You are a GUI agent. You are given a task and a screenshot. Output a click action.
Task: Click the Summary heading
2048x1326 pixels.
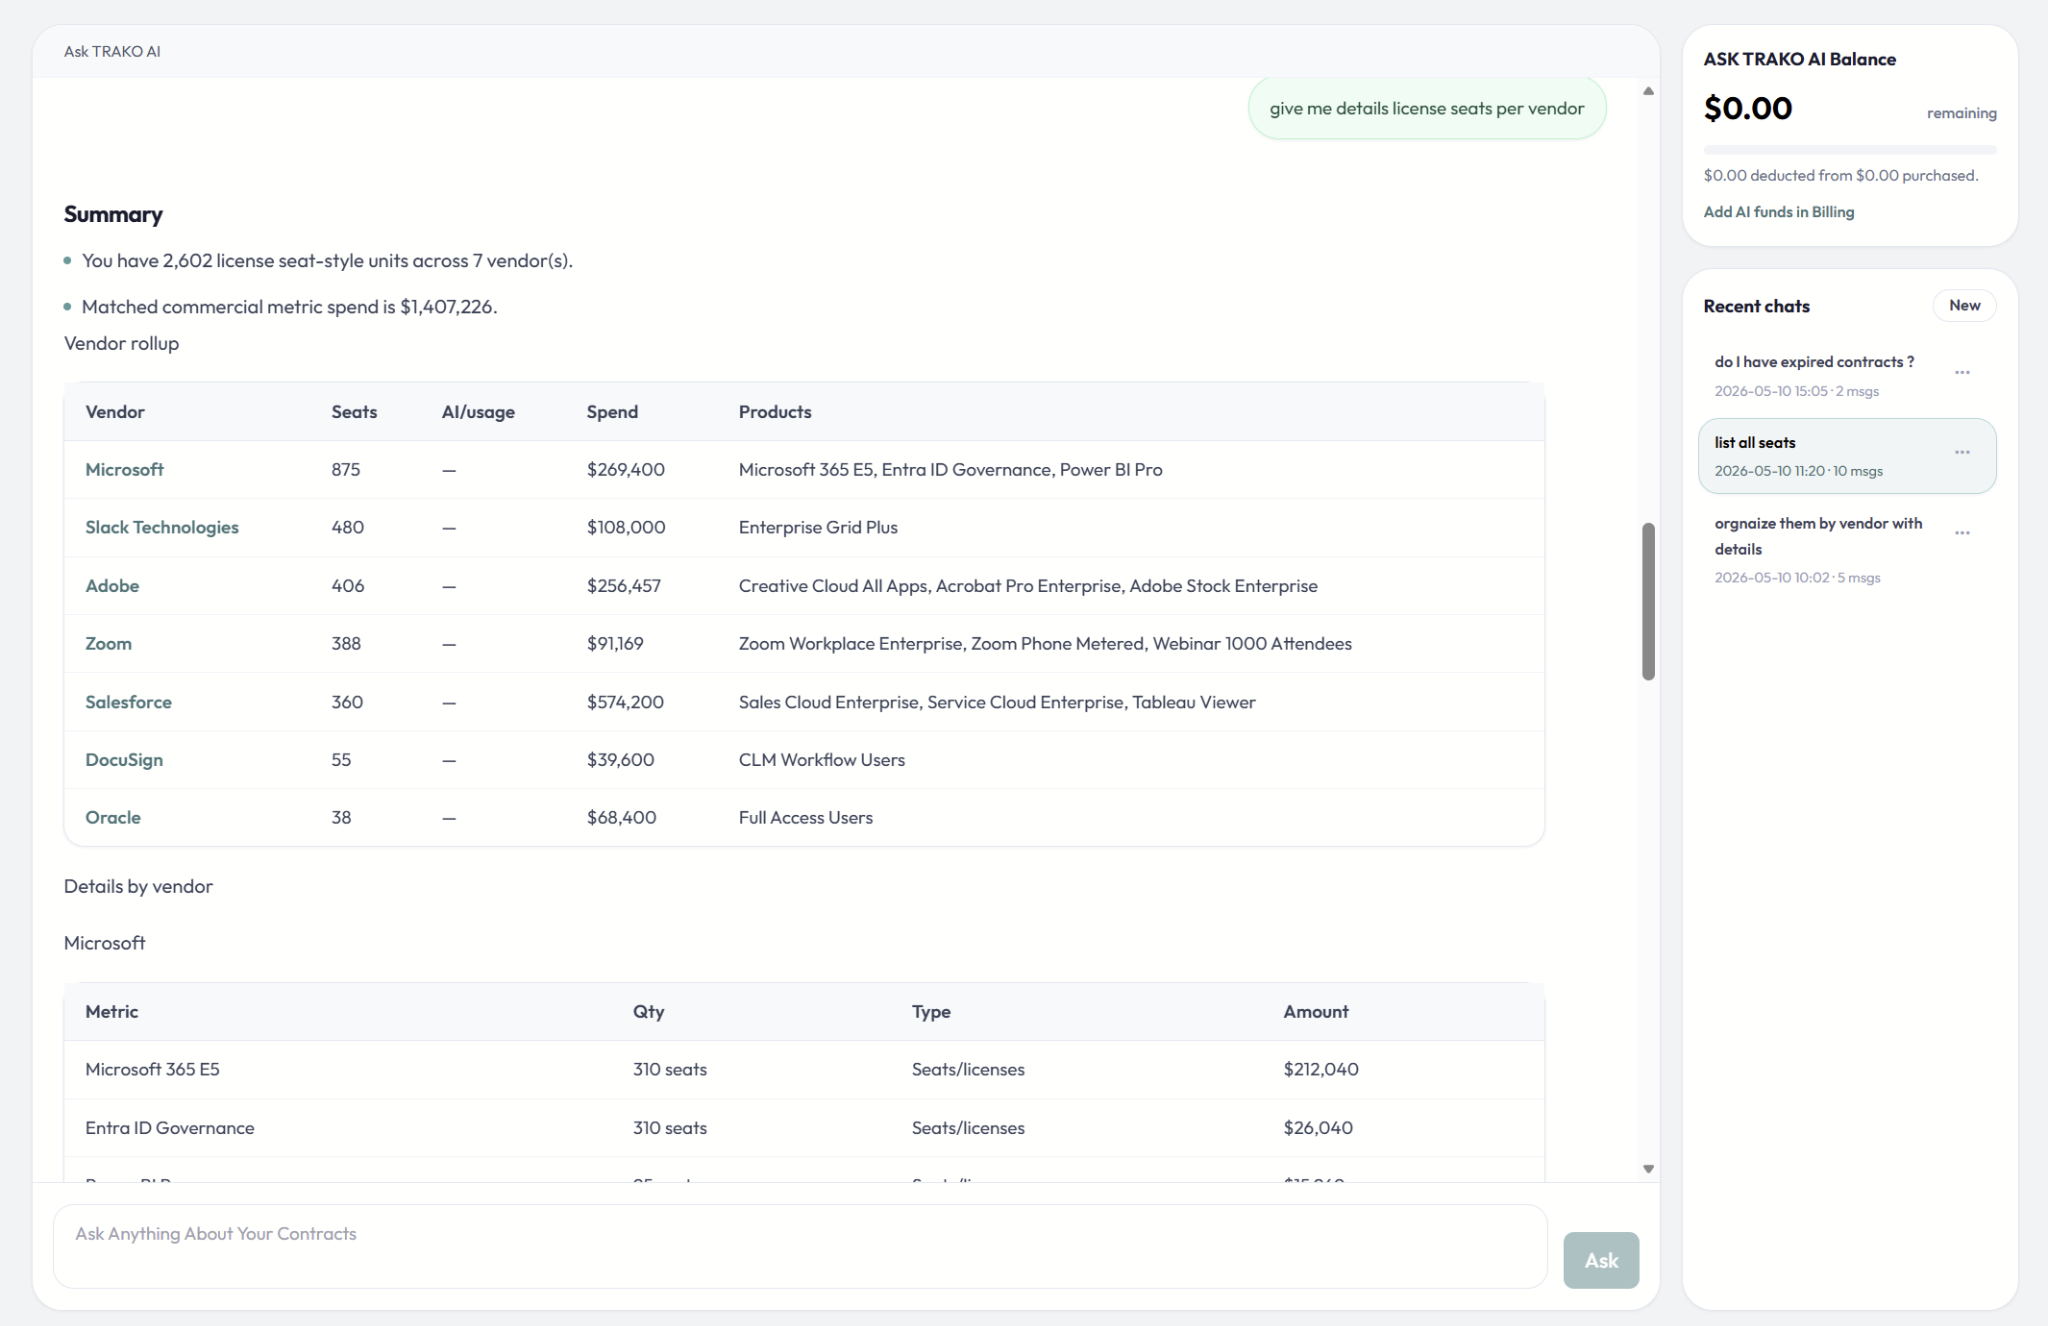113,214
